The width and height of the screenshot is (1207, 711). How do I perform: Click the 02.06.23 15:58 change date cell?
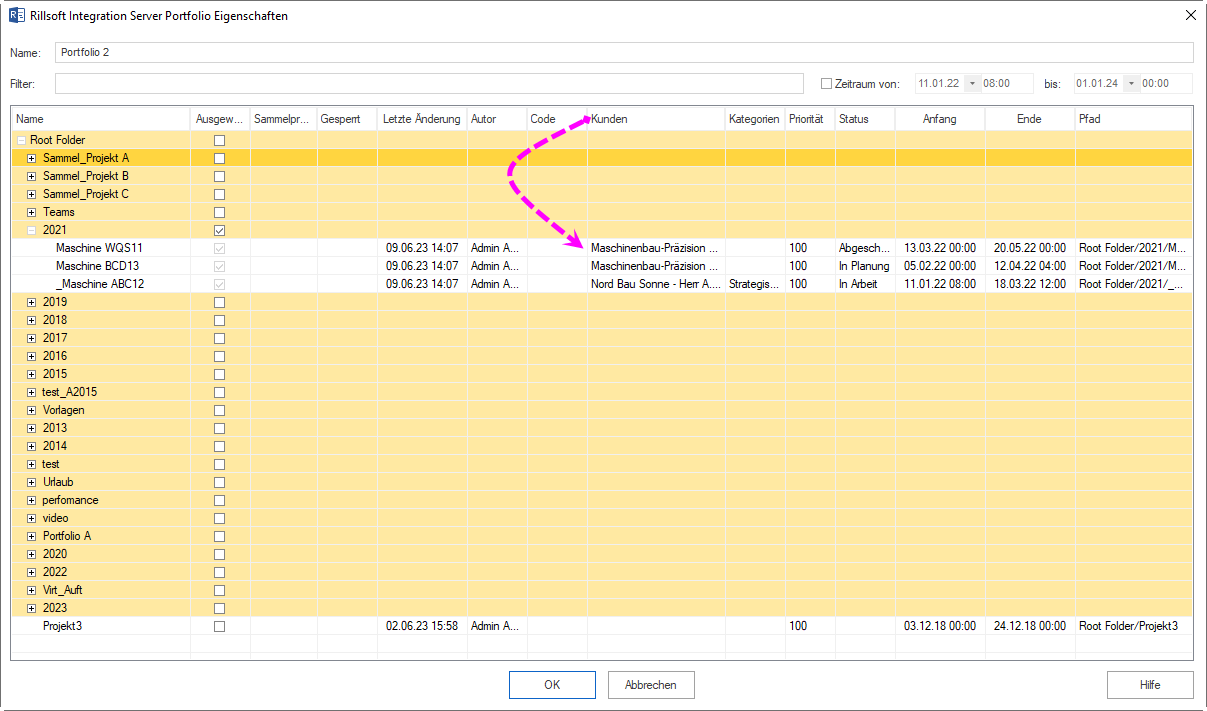pos(422,626)
